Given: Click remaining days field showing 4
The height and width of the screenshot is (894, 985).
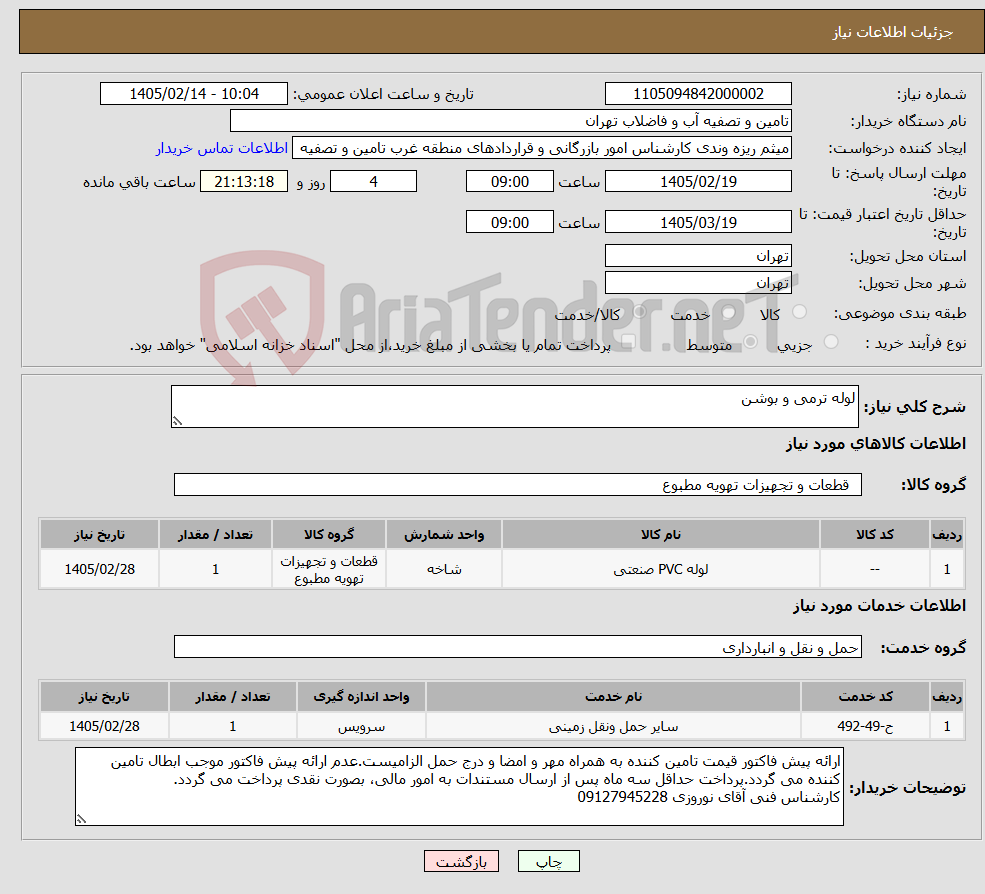Looking at the screenshot, I should pos(373,182).
